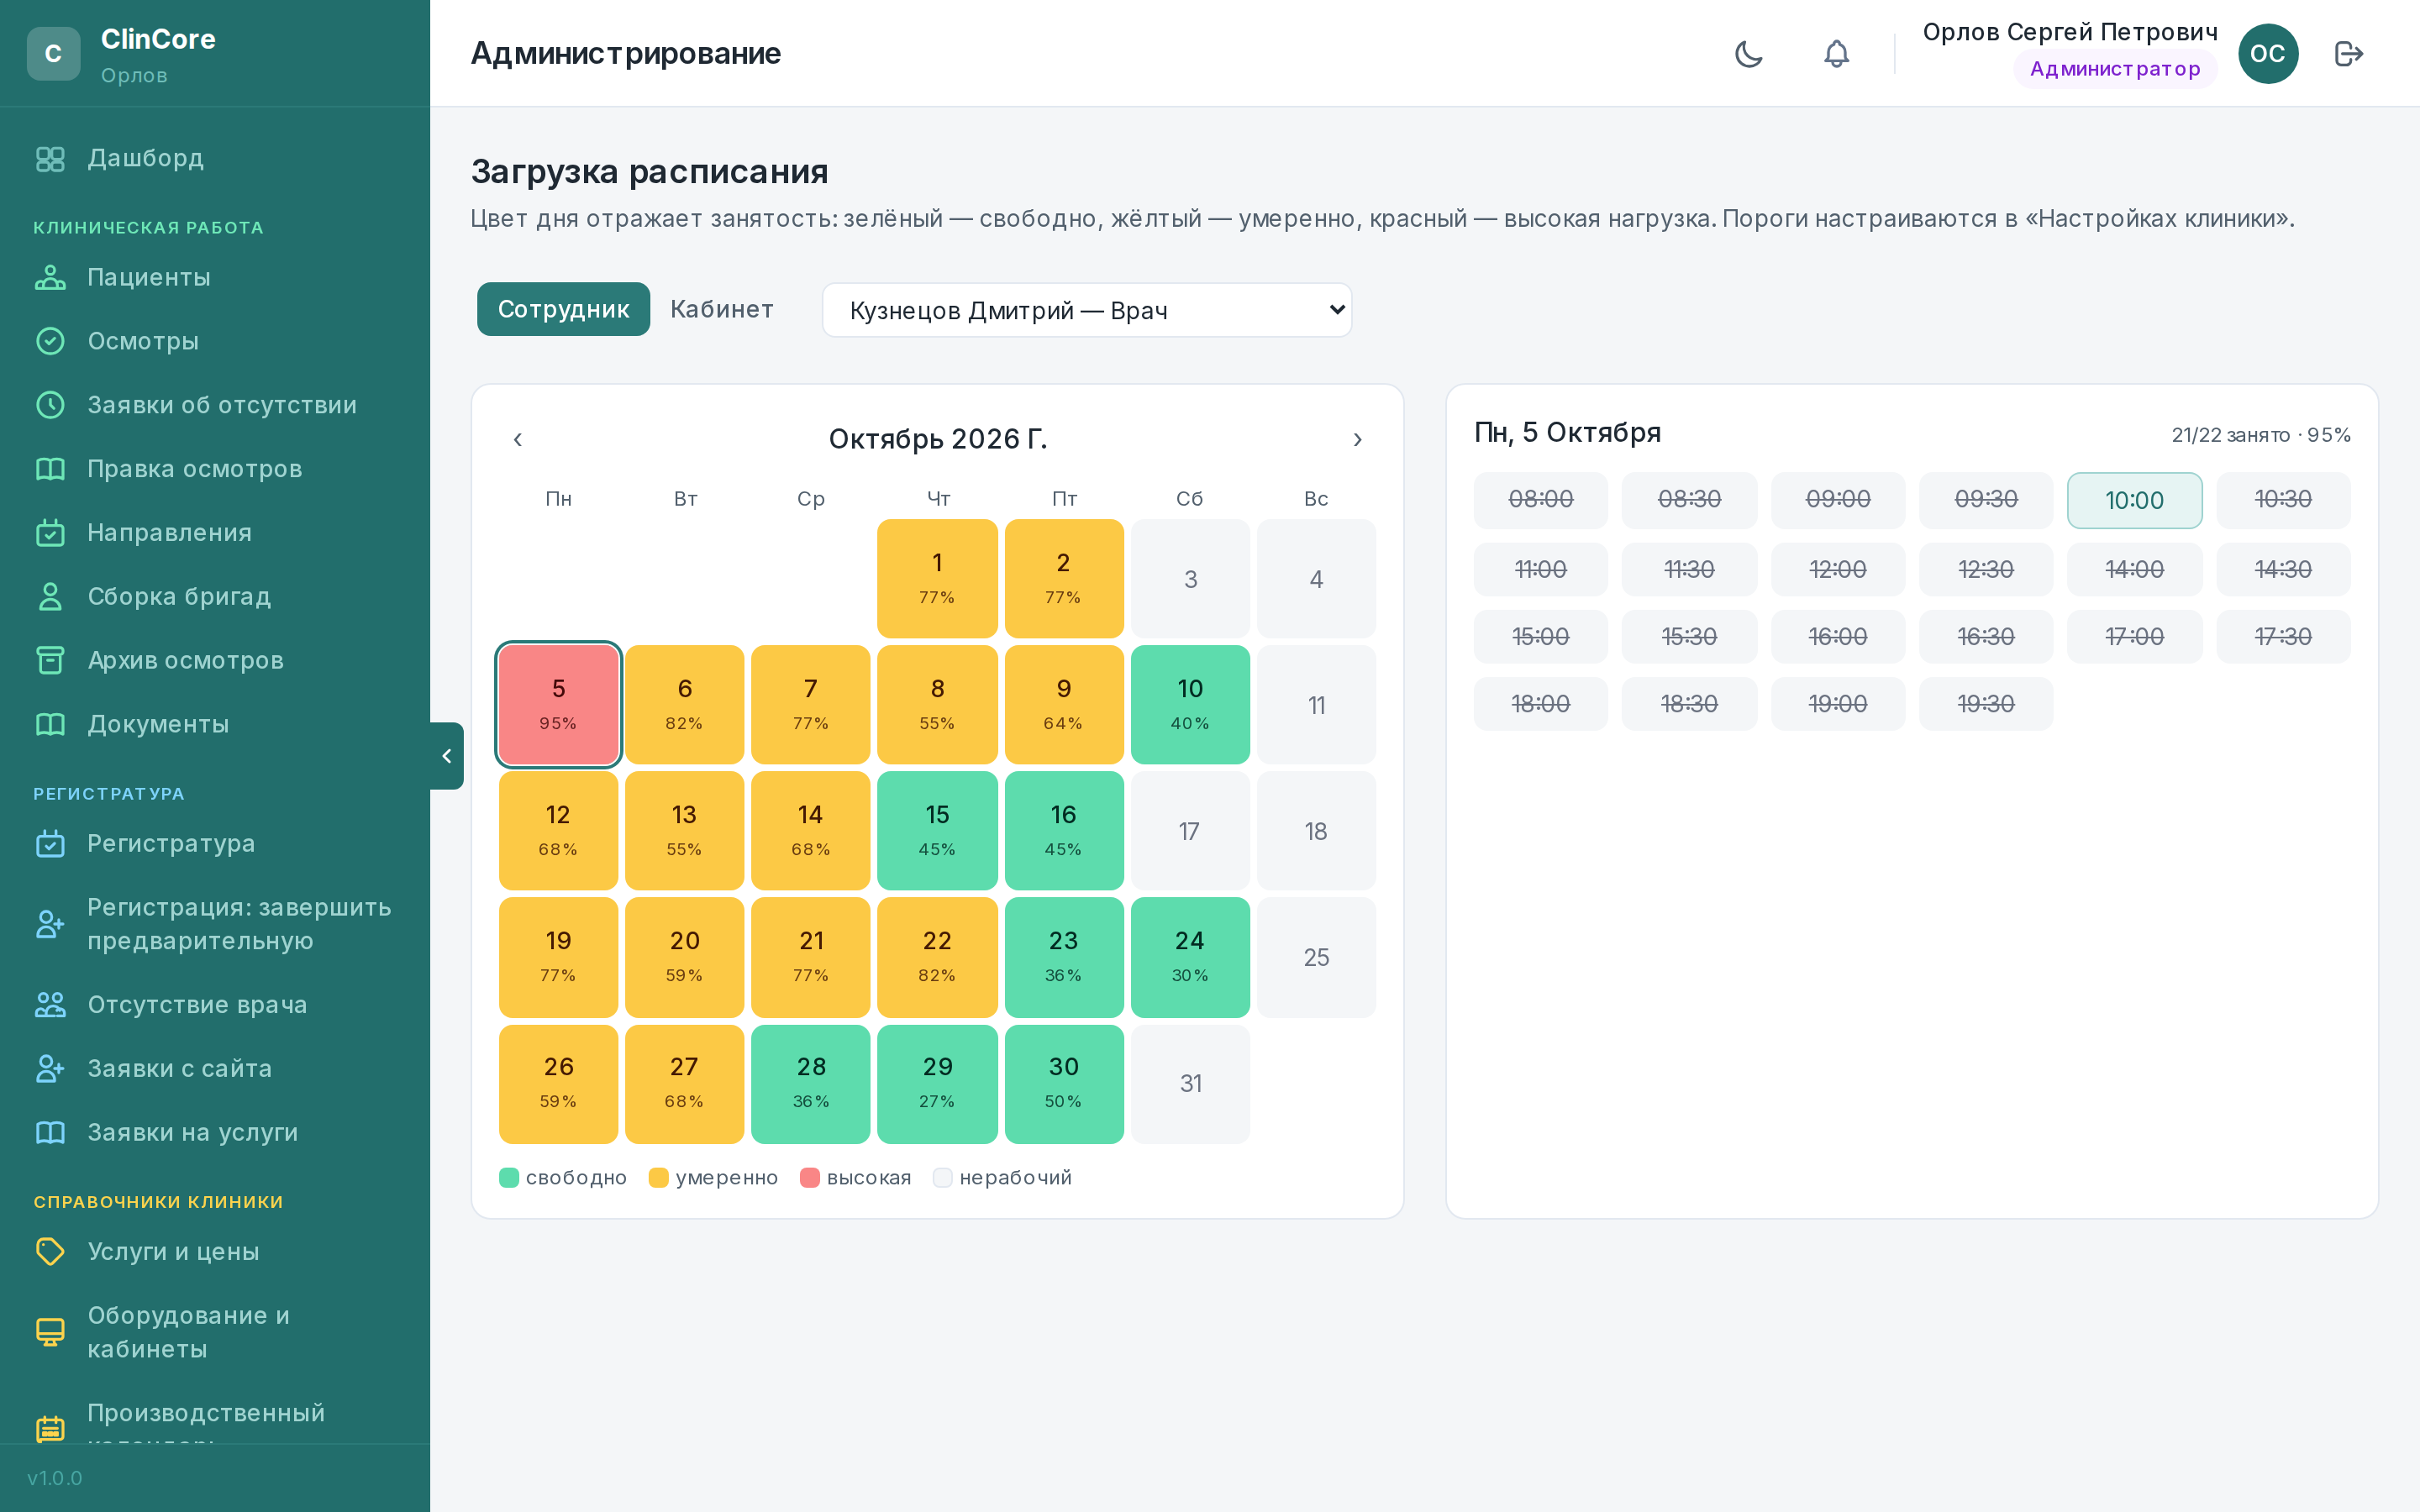The image size is (2420, 1512).
Task: Open employee dropdown Кузнецов Дмитрий
Action: point(1087,310)
